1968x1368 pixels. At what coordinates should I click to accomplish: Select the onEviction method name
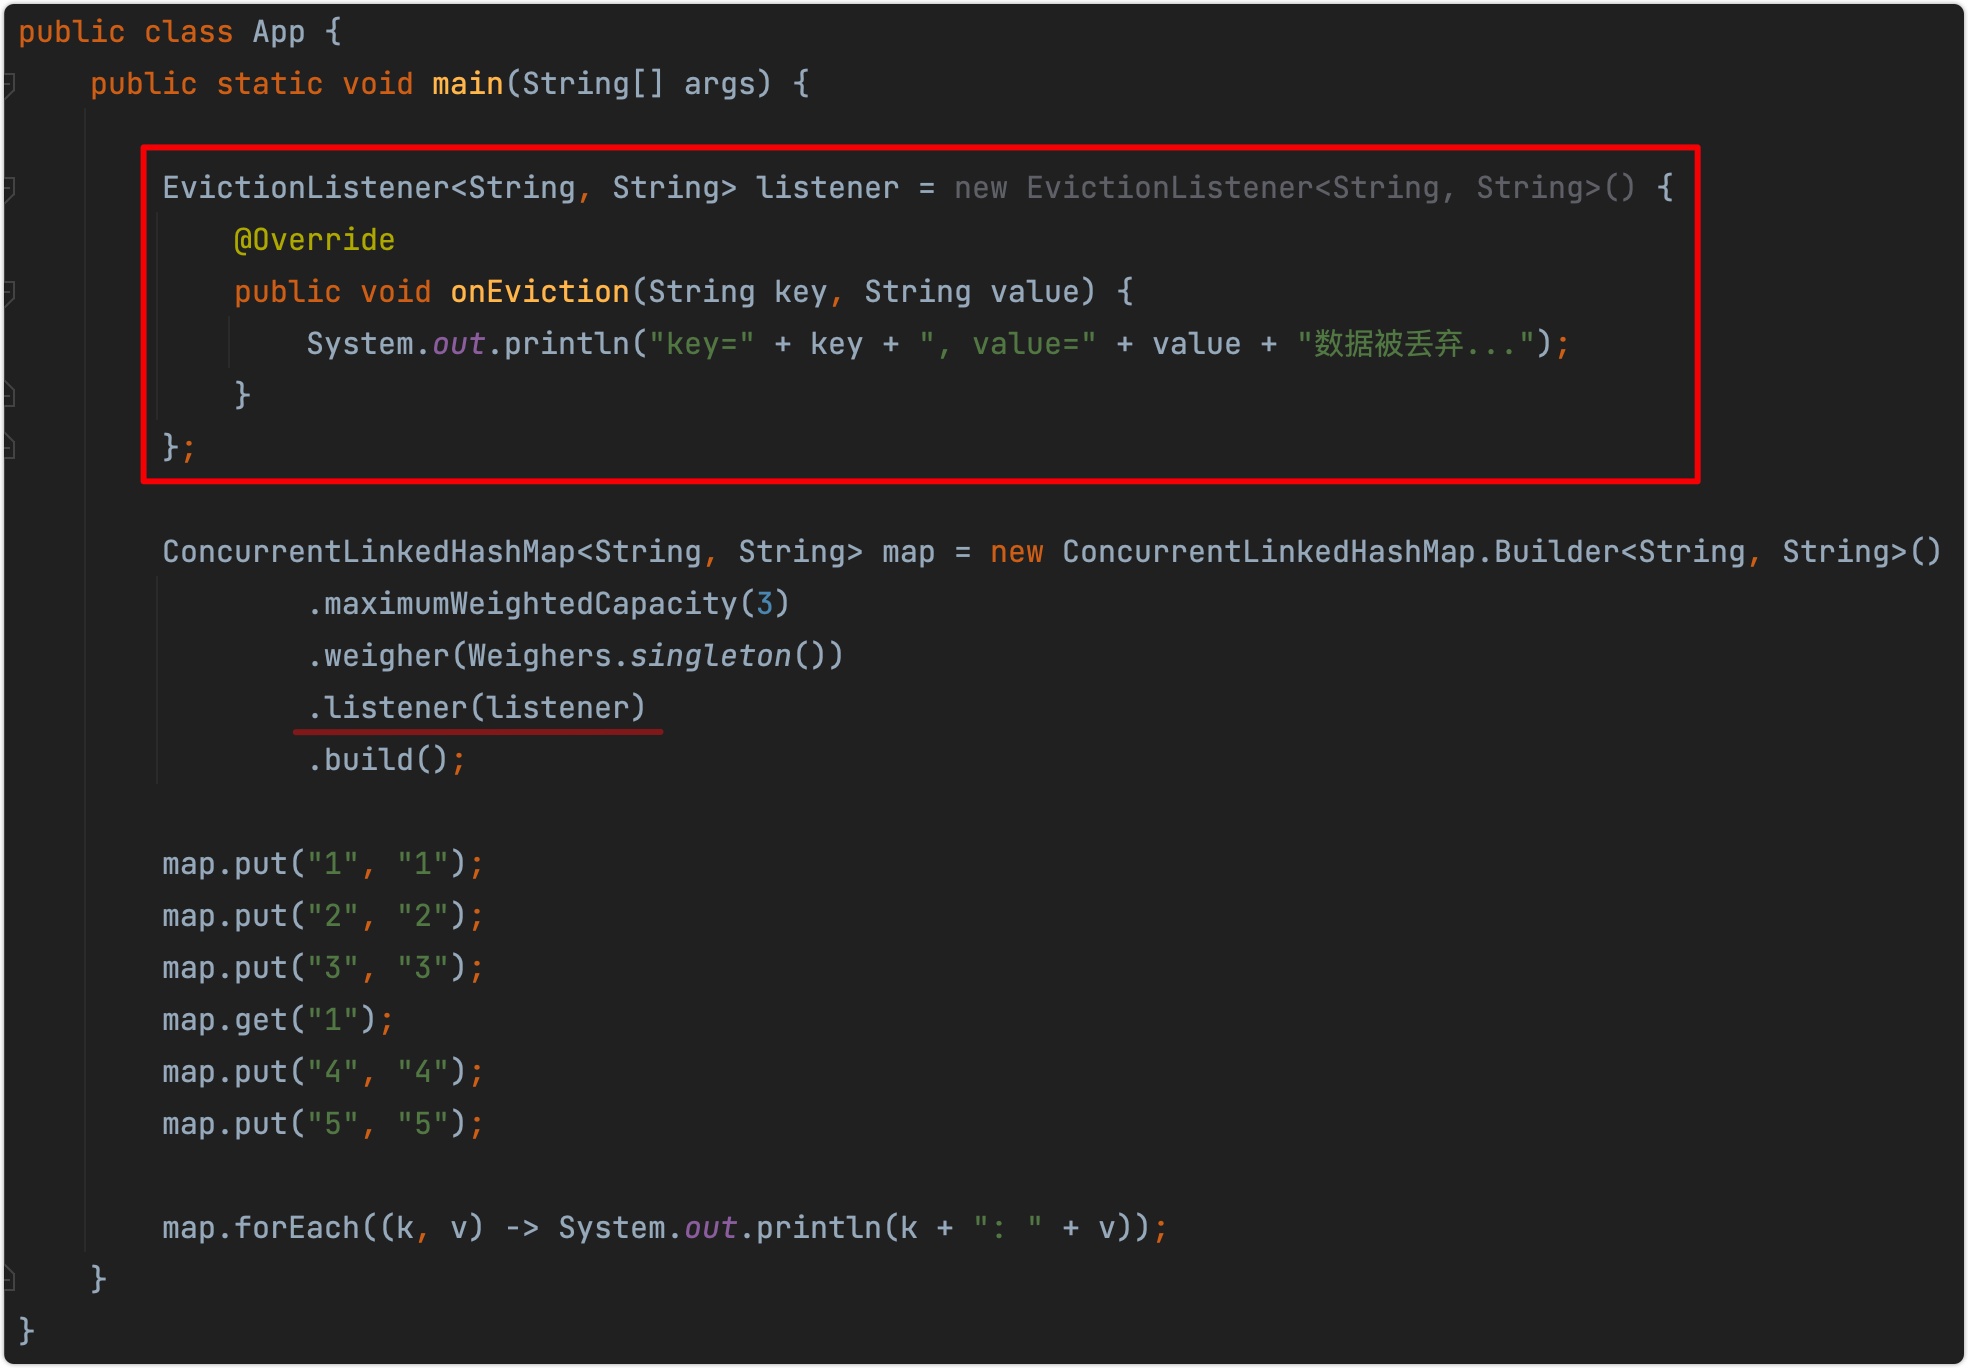pos(539,291)
